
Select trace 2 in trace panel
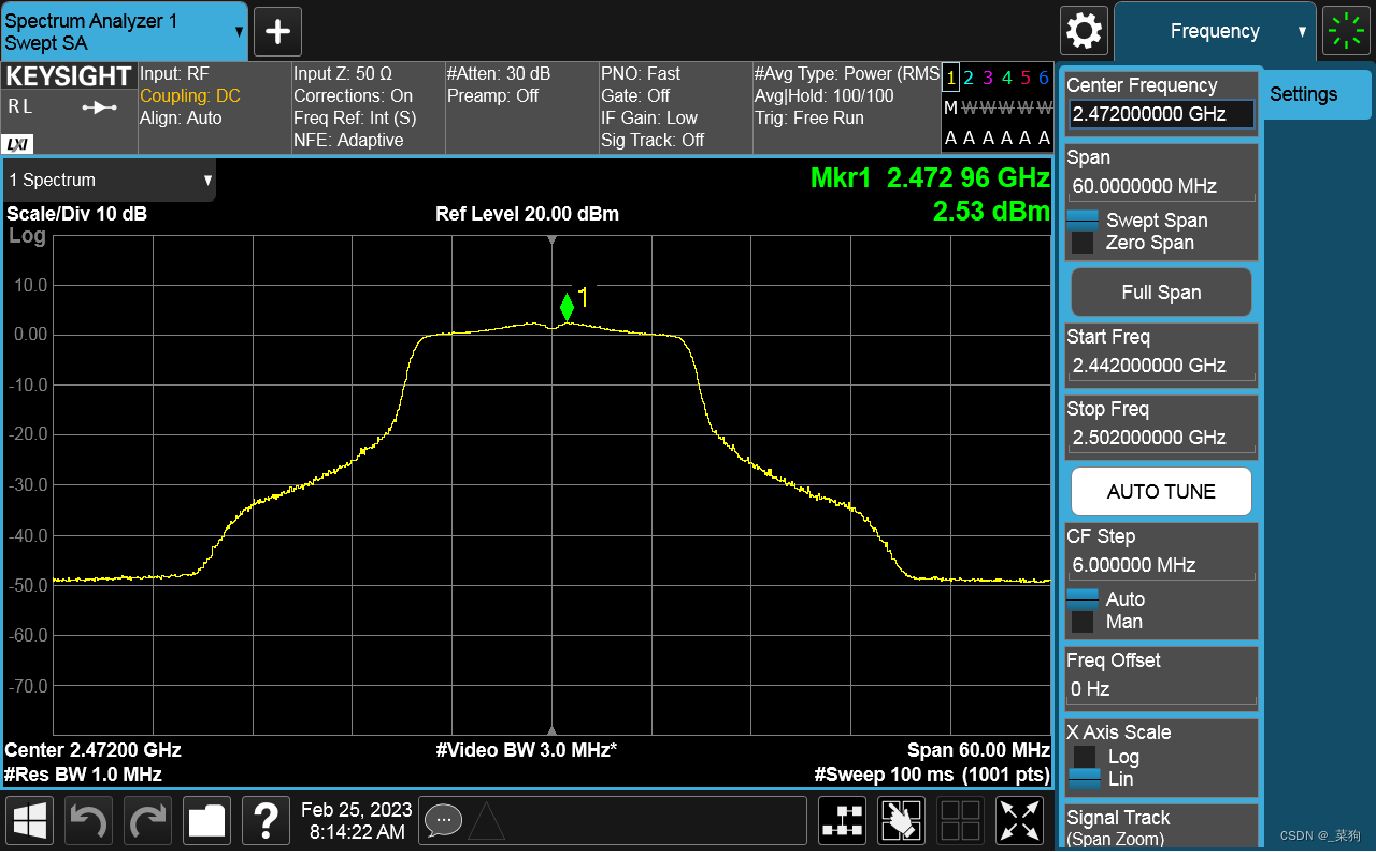tap(968, 78)
